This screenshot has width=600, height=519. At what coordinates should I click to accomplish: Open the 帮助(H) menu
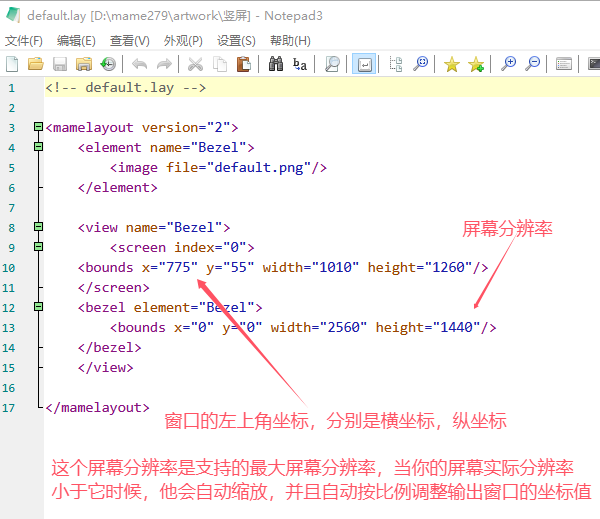coord(290,41)
